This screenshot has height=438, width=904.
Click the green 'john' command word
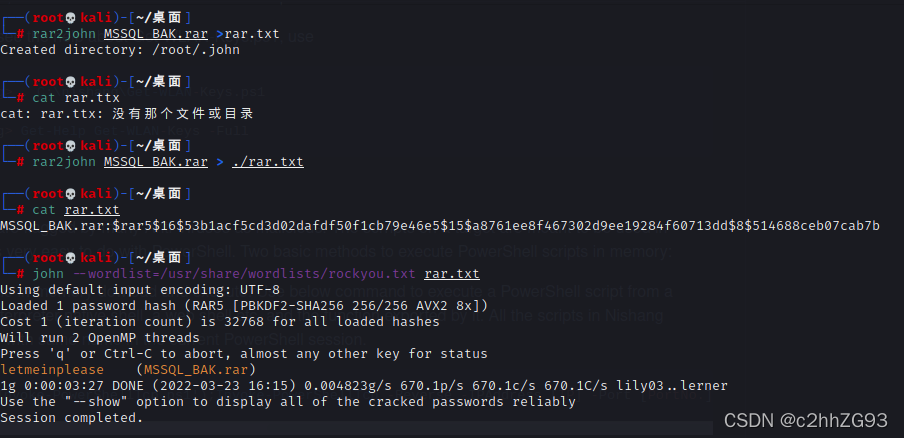(48, 274)
